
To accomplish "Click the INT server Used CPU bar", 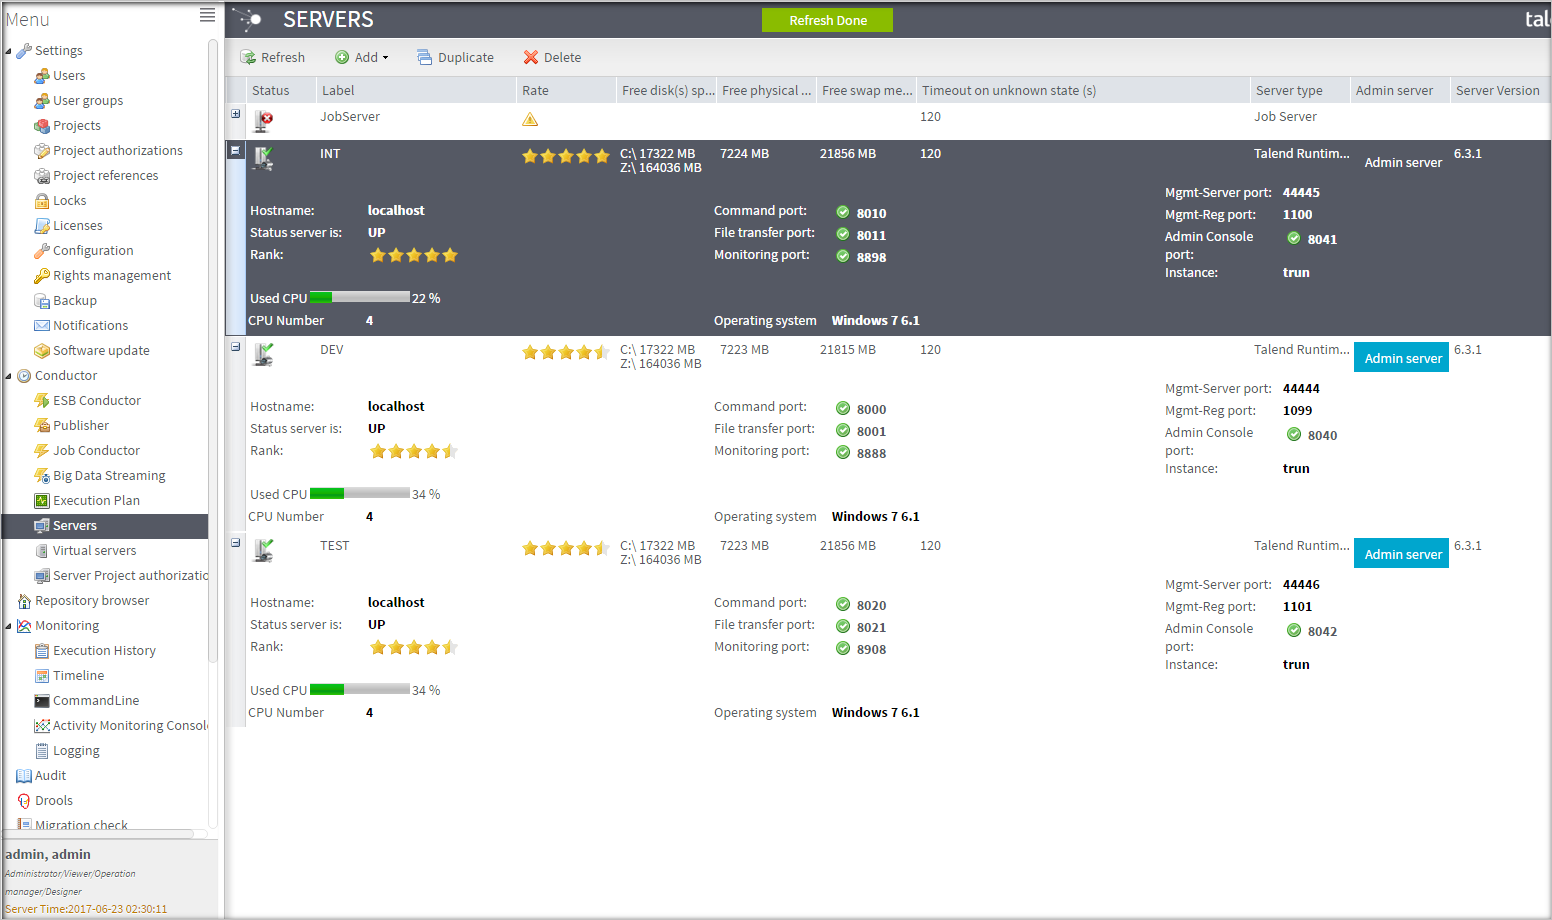I will [x=359, y=298].
